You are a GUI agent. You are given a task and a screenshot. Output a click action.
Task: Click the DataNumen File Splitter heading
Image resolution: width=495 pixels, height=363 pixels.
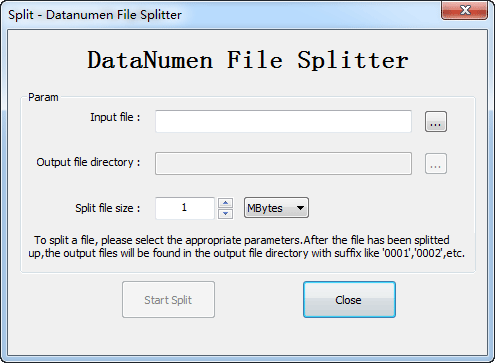click(x=248, y=60)
